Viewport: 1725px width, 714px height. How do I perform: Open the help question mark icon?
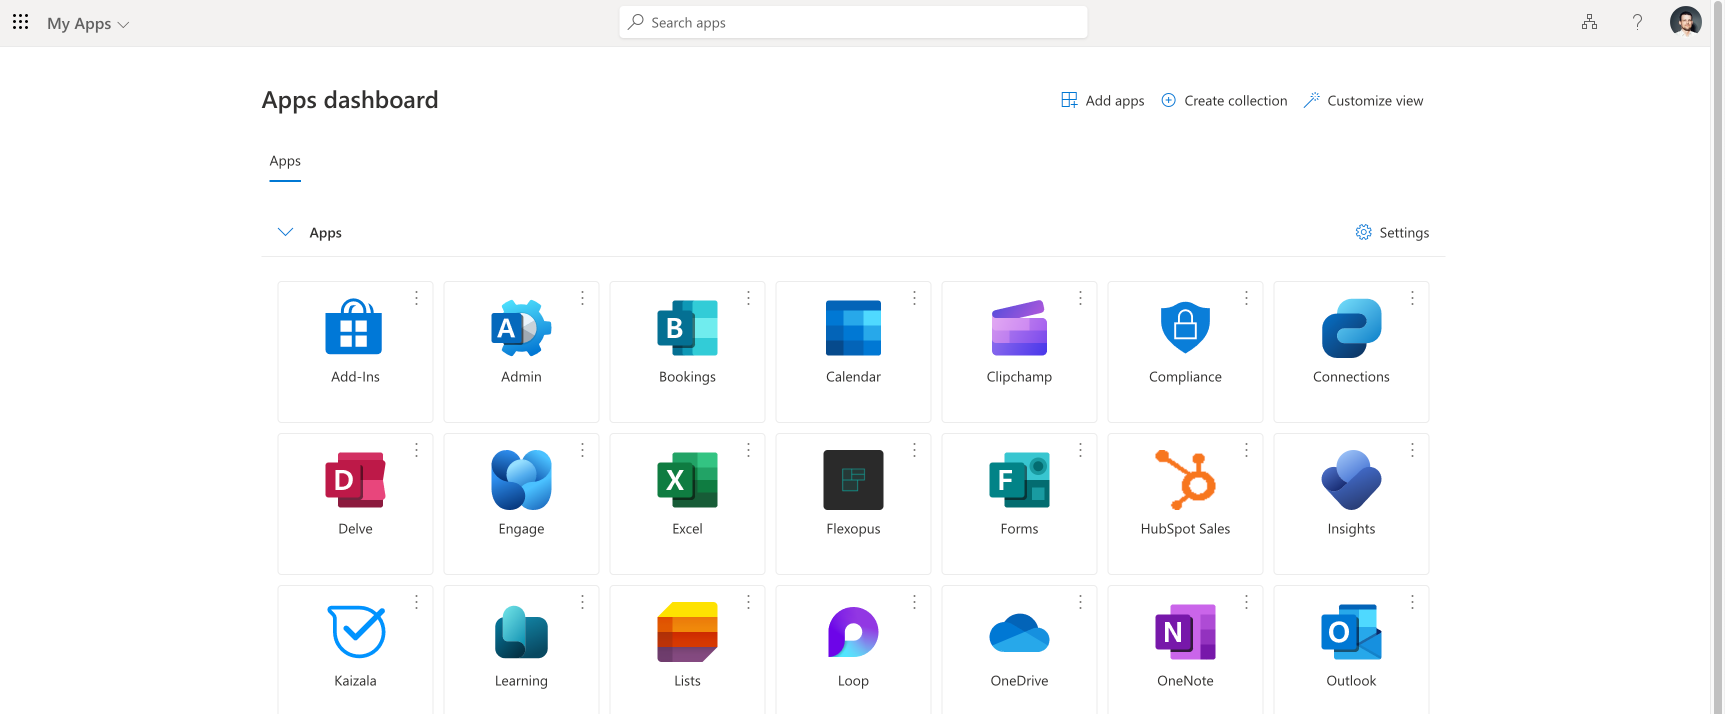click(1637, 22)
